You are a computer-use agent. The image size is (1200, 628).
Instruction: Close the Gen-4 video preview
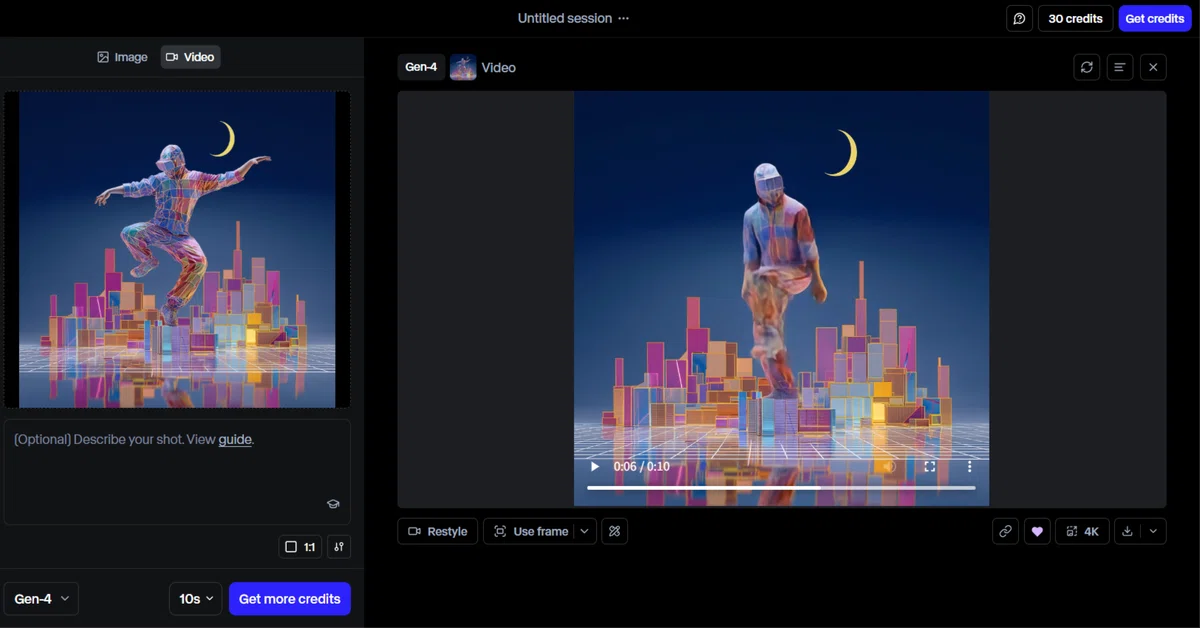[1153, 67]
